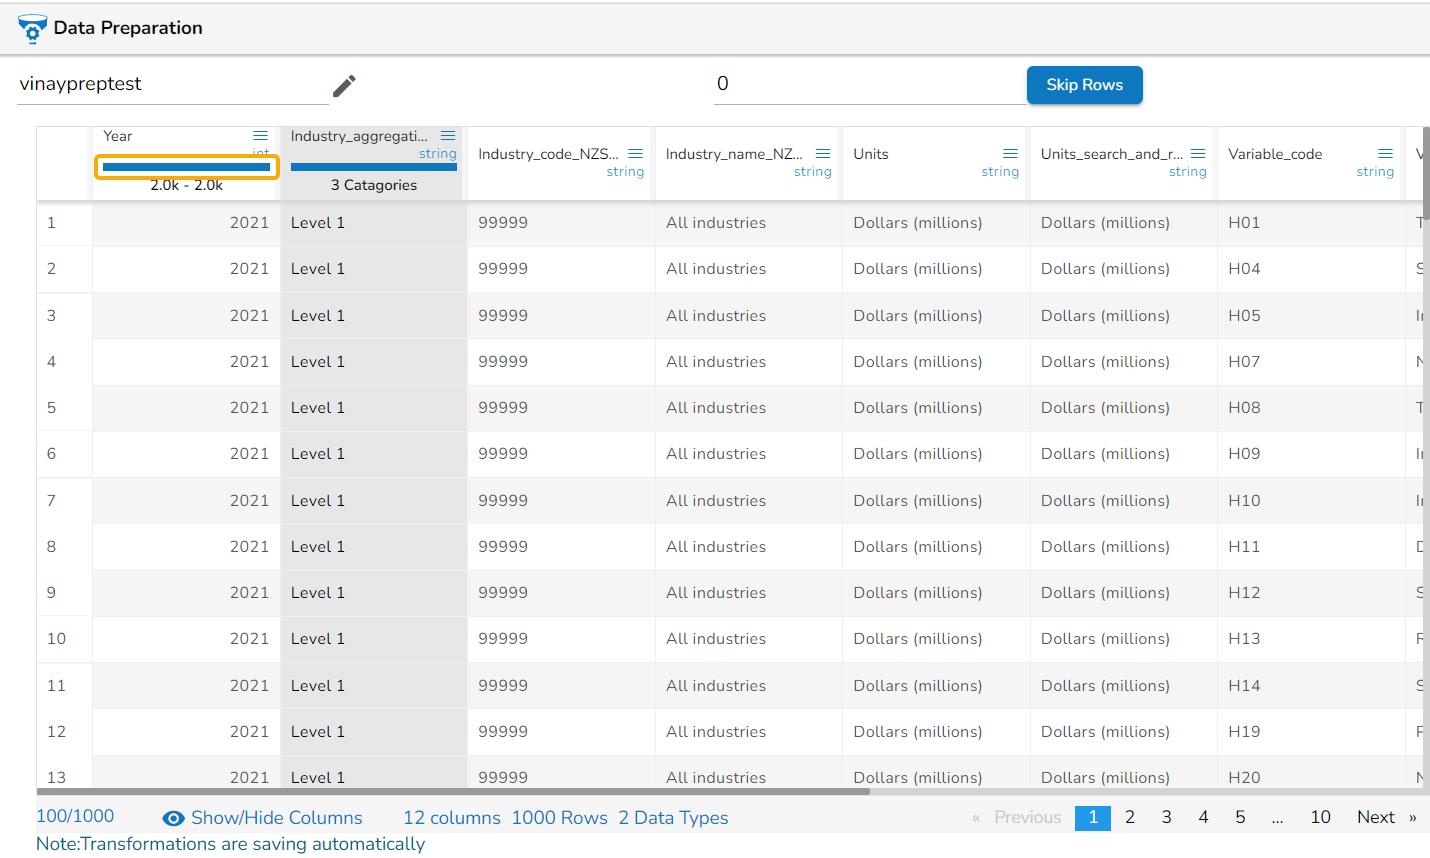The image size is (1430, 858).
Task: Click the skip rows number input field
Action: (x=868, y=84)
